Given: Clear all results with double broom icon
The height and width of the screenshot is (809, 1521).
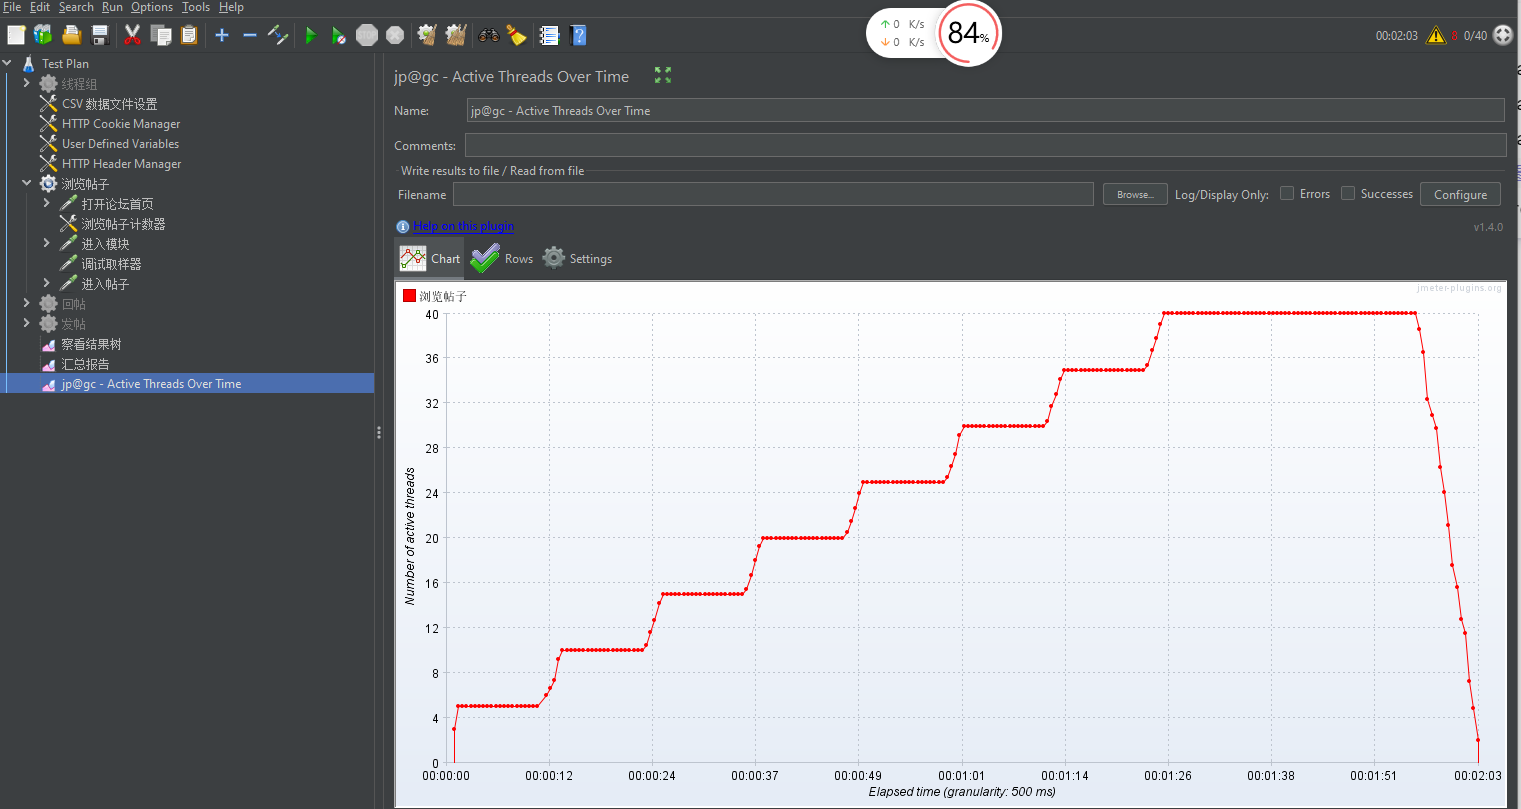Looking at the screenshot, I should click(x=456, y=35).
